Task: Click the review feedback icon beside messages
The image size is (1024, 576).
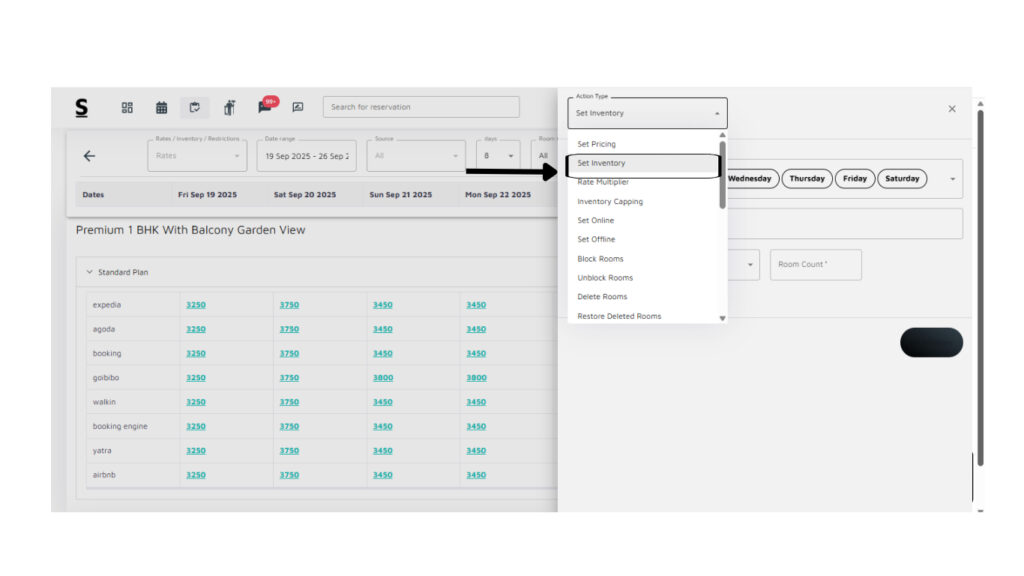Action: click(297, 107)
